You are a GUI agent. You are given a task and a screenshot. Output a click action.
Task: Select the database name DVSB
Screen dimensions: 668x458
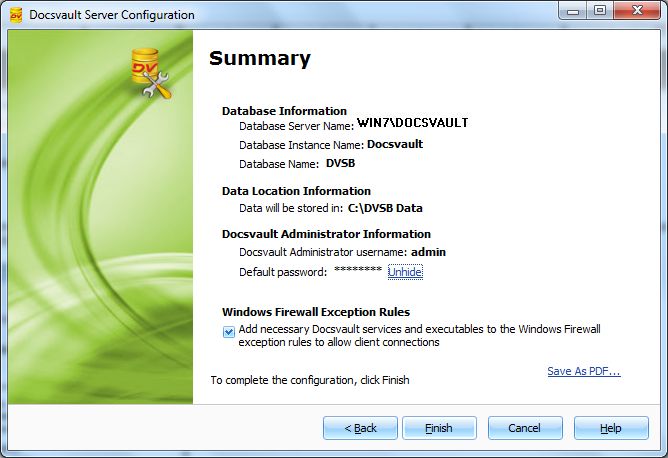coord(340,163)
